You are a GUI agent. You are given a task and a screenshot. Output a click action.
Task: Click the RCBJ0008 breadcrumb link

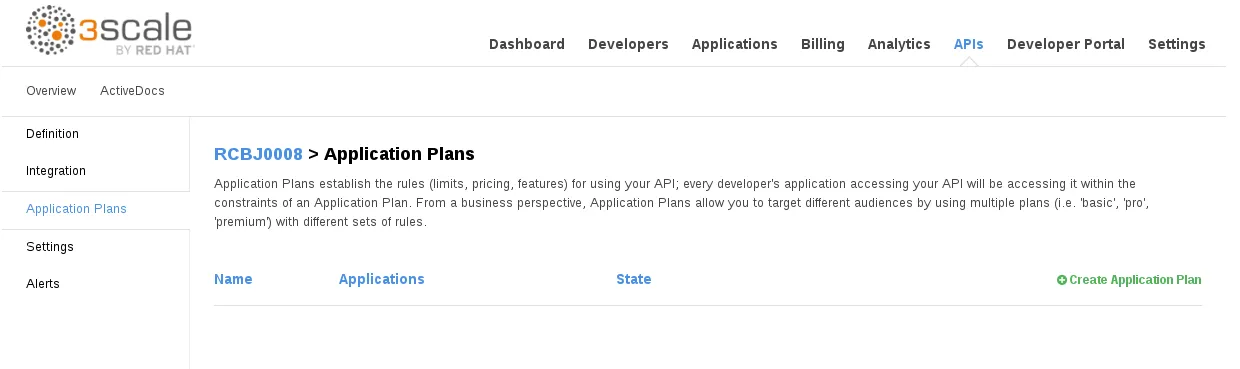258,154
